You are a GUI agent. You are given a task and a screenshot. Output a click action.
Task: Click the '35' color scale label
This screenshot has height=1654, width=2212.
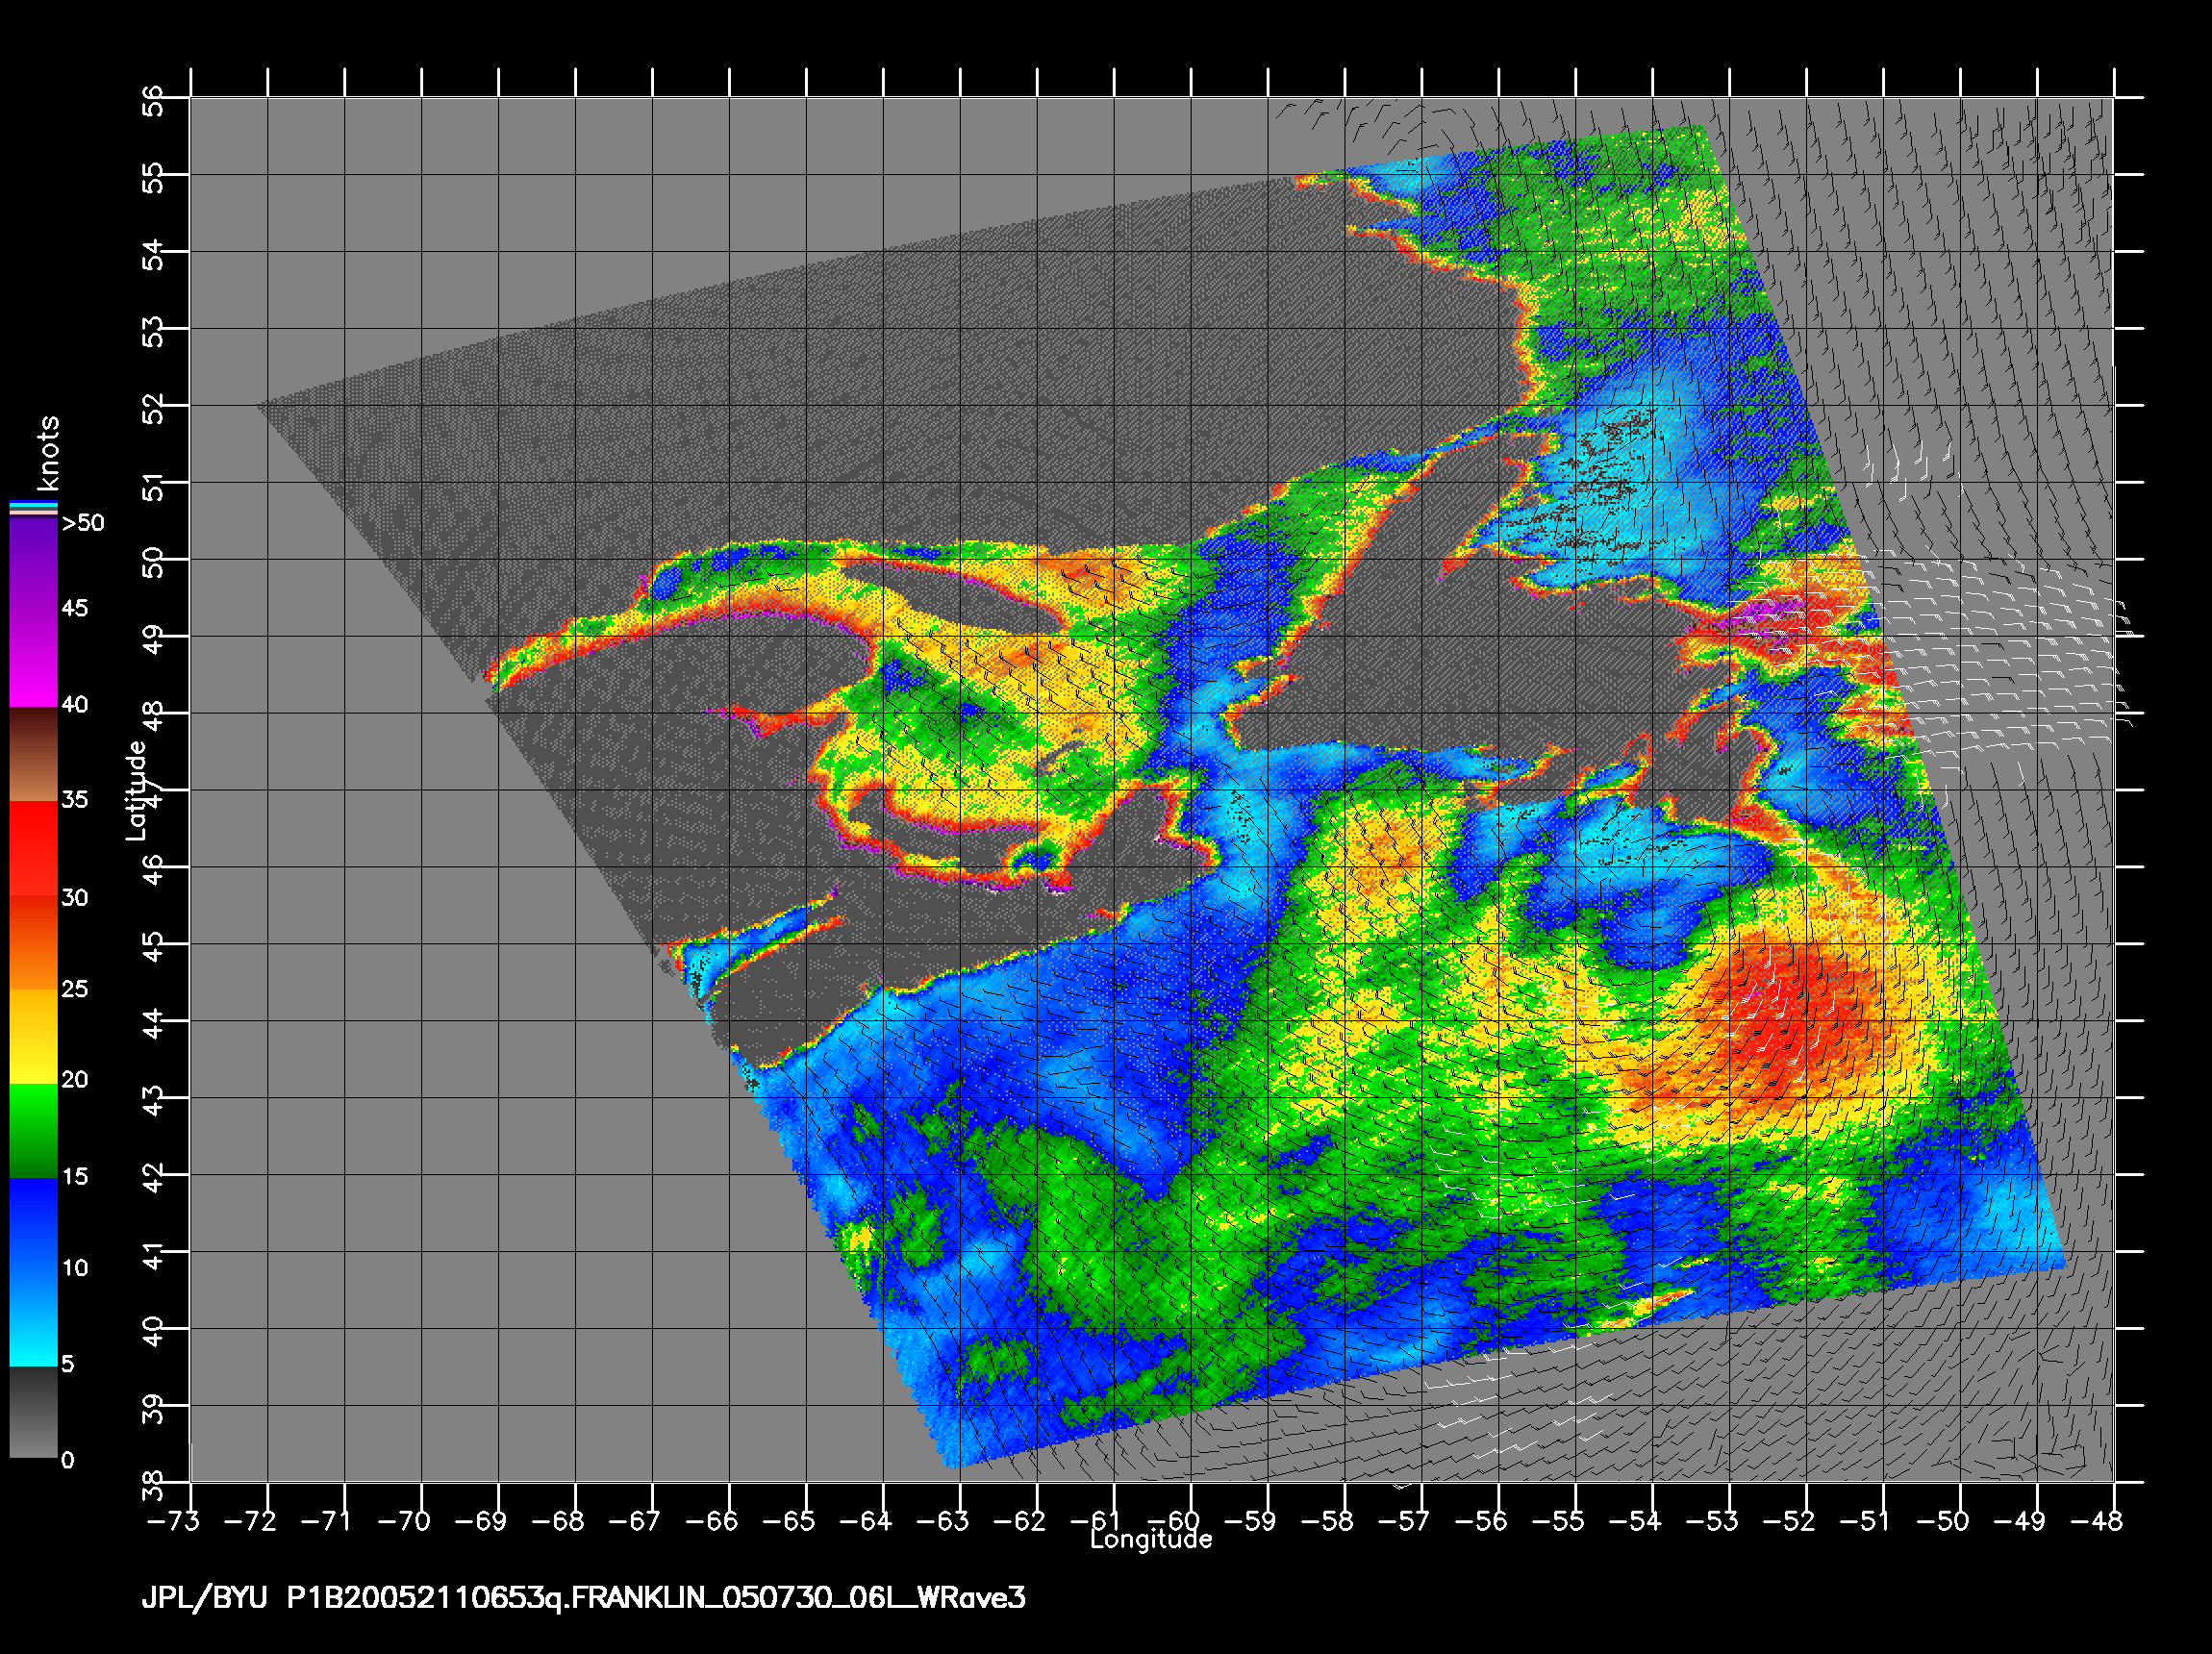[75, 800]
